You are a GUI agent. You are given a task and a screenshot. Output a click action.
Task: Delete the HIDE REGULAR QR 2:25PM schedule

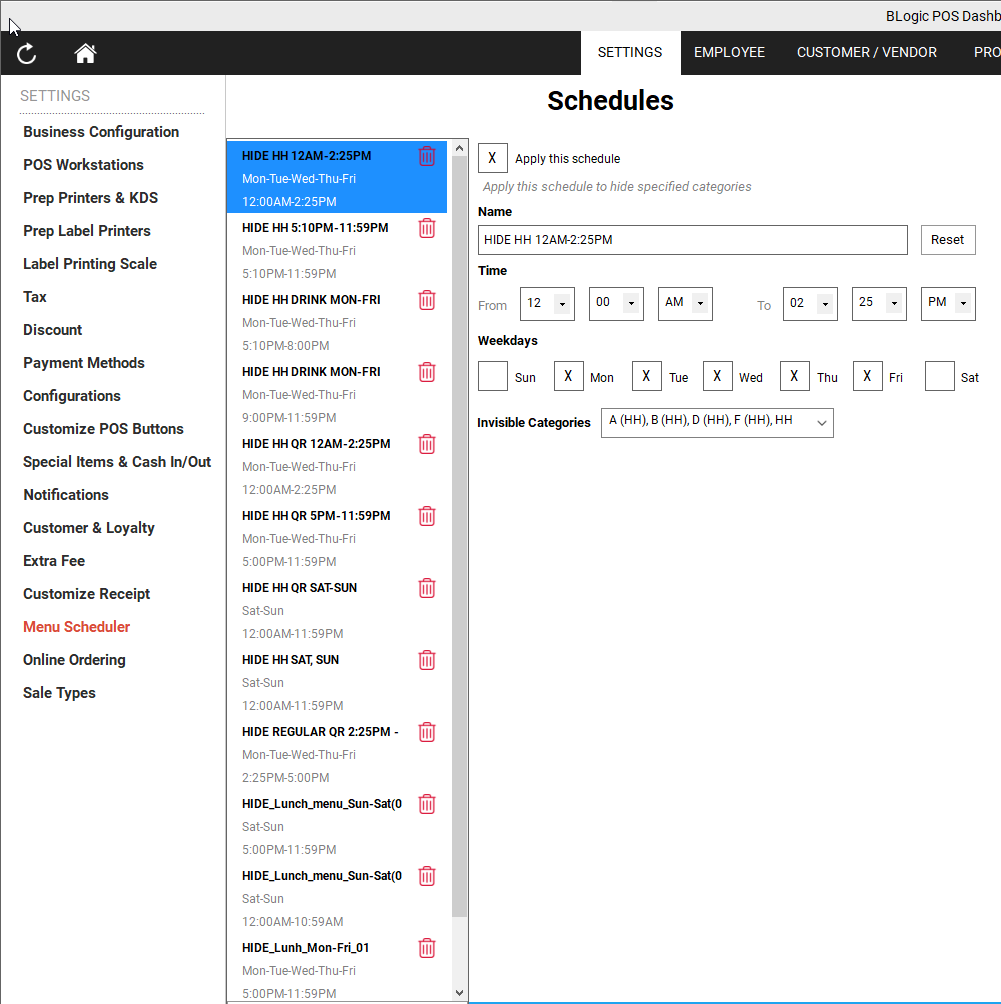coord(427,732)
